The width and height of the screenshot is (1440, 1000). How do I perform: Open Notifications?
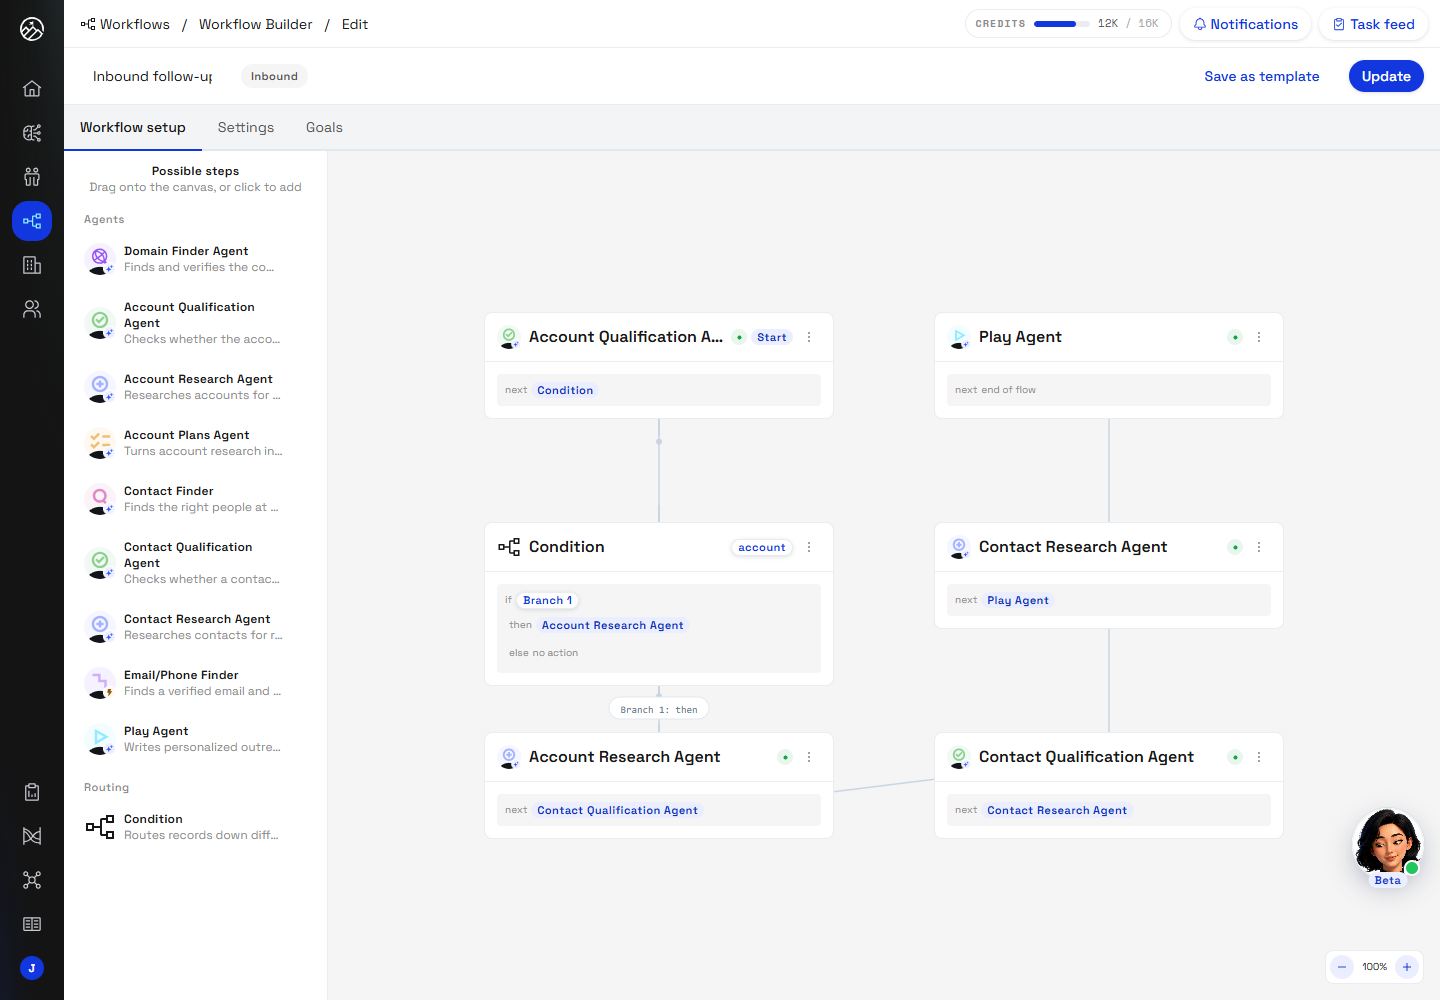point(1246,24)
